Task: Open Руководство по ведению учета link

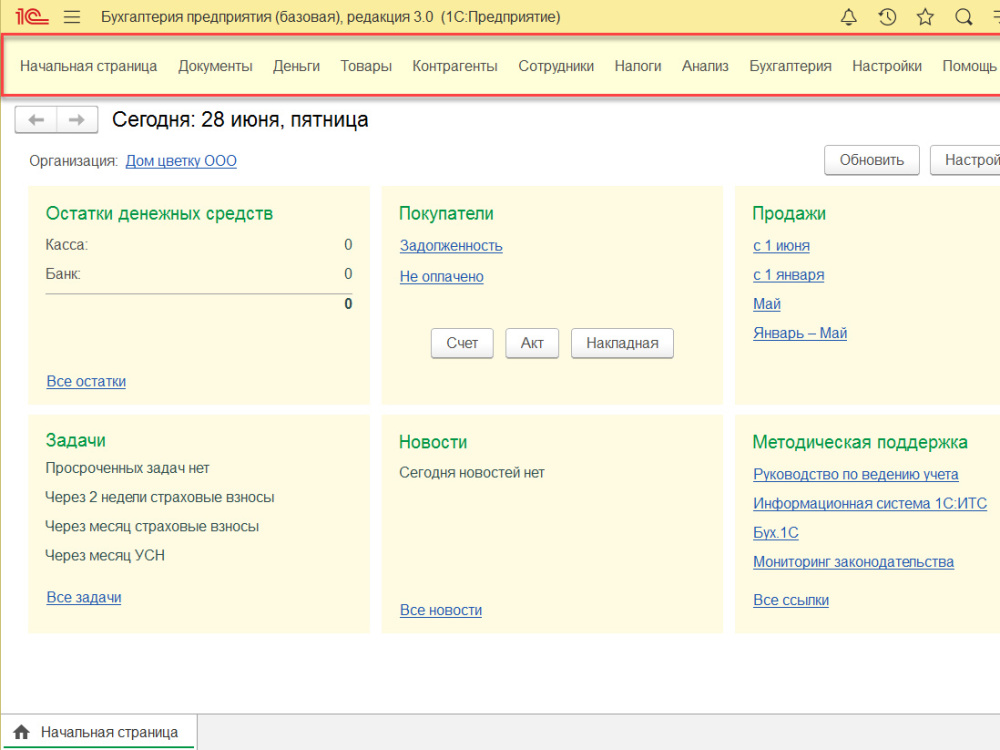Action: pos(855,474)
